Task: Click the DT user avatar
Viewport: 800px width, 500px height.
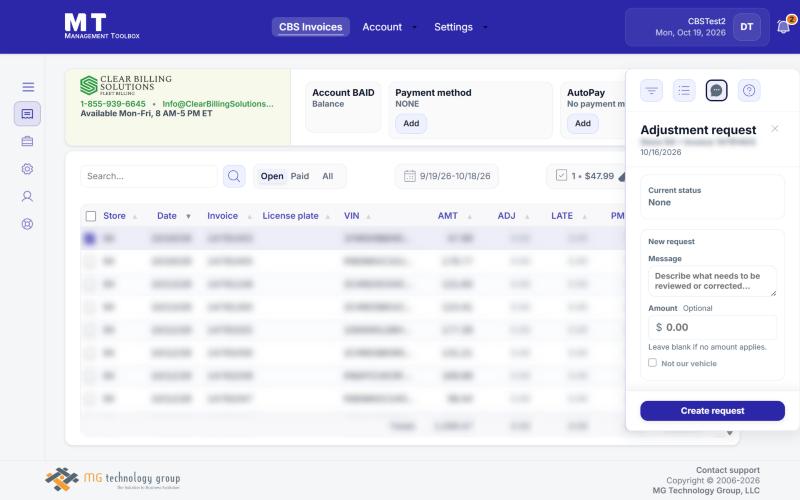Action: pos(746,27)
